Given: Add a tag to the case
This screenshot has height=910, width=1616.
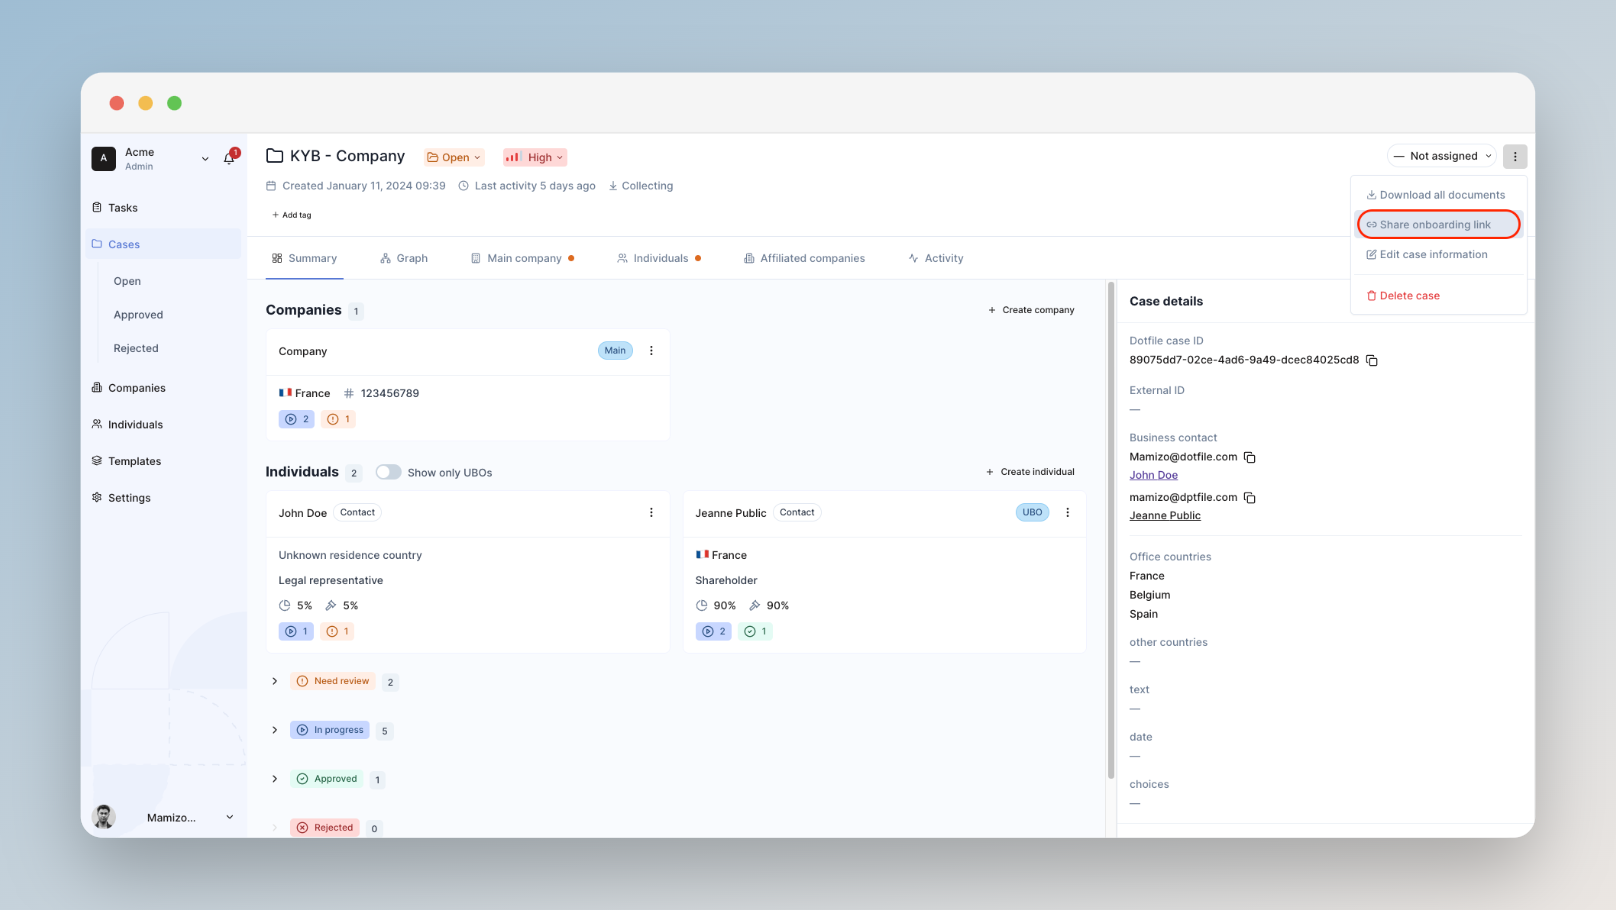Looking at the screenshot, I should pyautogui.click(x=291, y=215).
